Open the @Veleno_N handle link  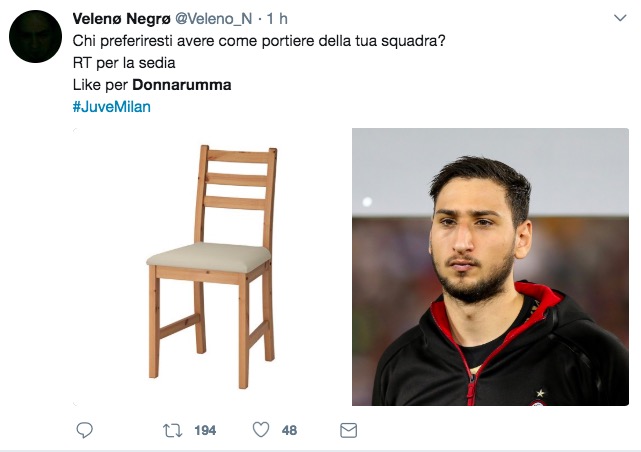point(213,19)
